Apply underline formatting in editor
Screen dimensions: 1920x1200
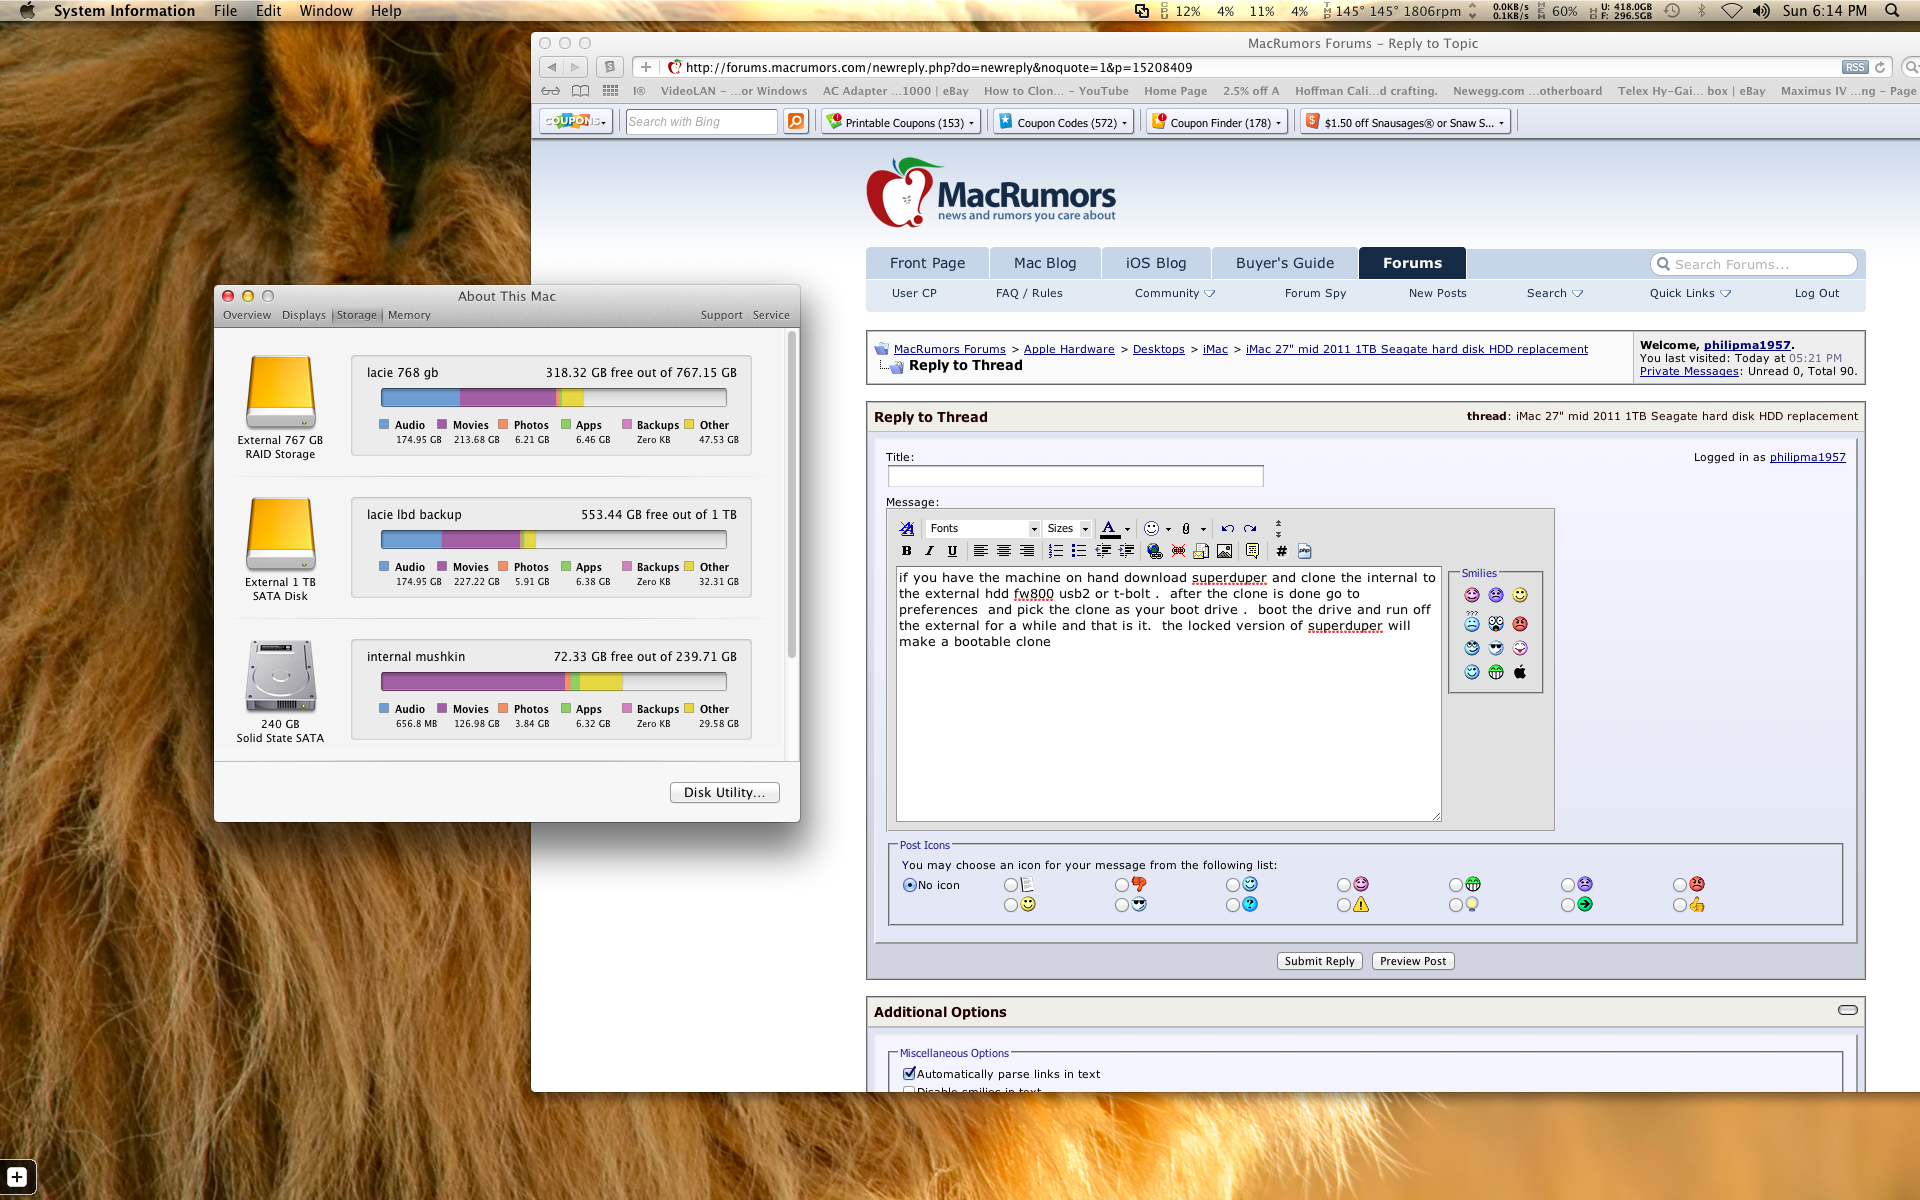click(952, 551)
